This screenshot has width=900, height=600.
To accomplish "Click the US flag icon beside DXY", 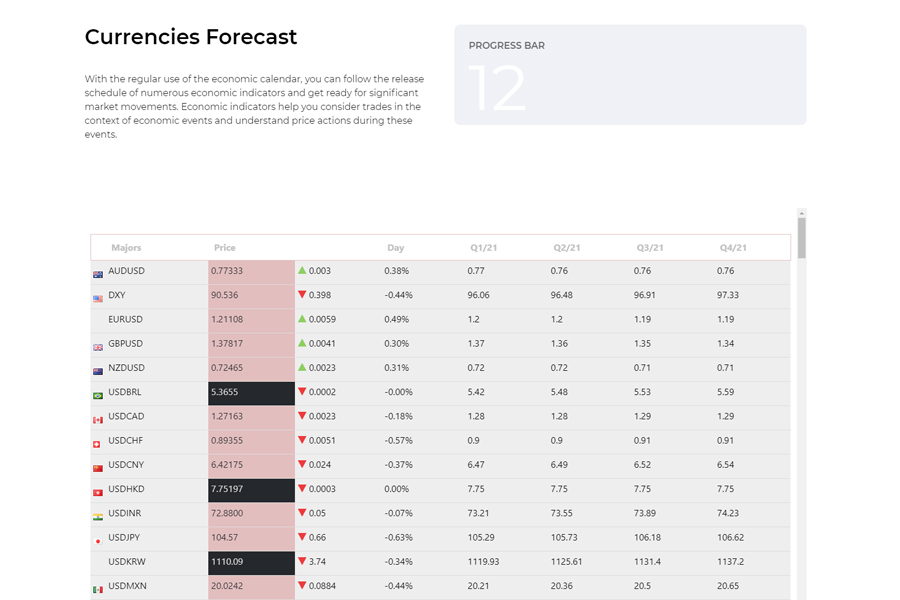I will point(98,298).
